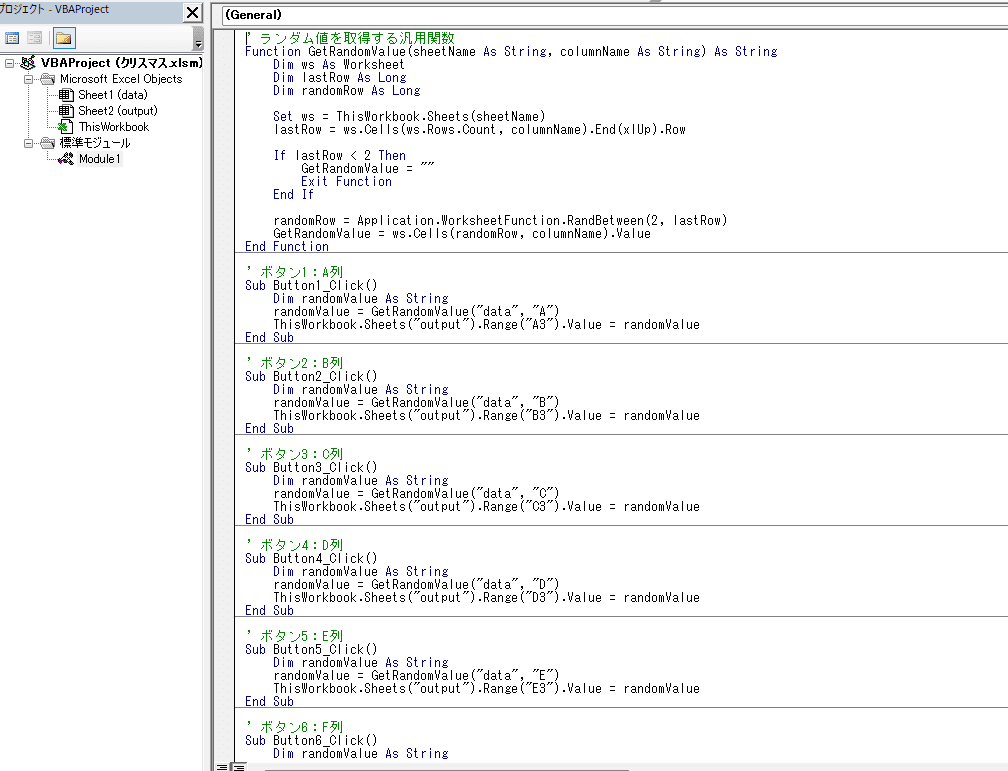1008x771 pixels.
Task: Click the 'Dim lastRow As Long' line
Action: 339,78
